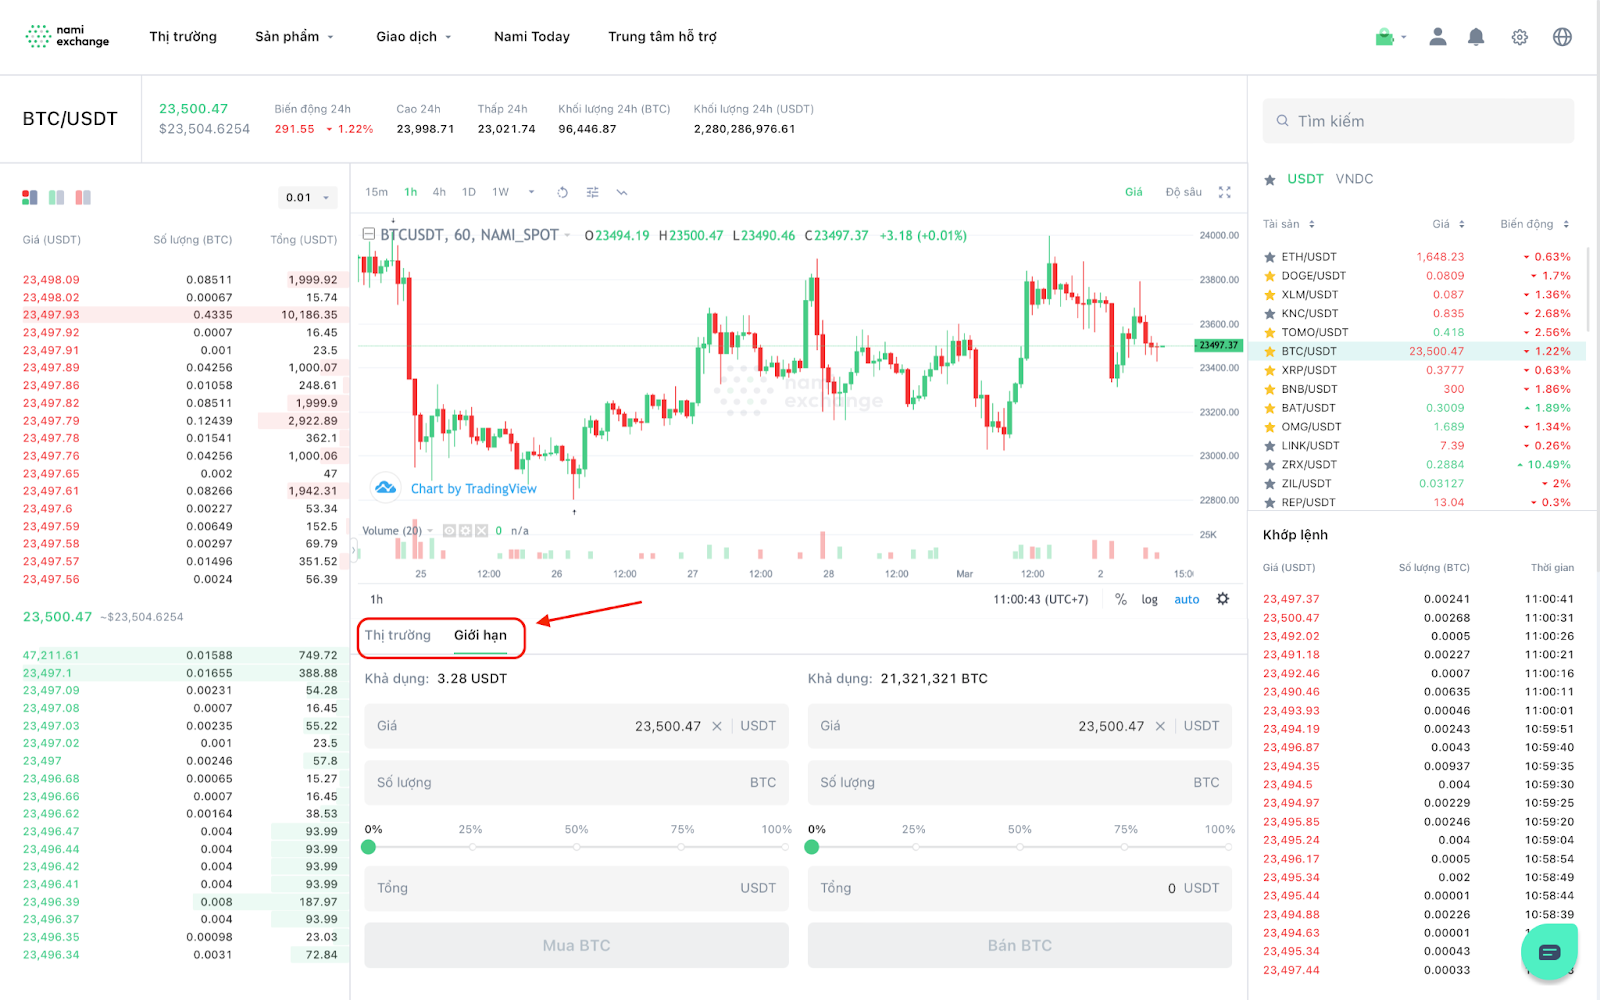Set chart timeframe to 4h
Image resolution: width=1600 pixels, height=1000 pixels.
click(440, 192)
